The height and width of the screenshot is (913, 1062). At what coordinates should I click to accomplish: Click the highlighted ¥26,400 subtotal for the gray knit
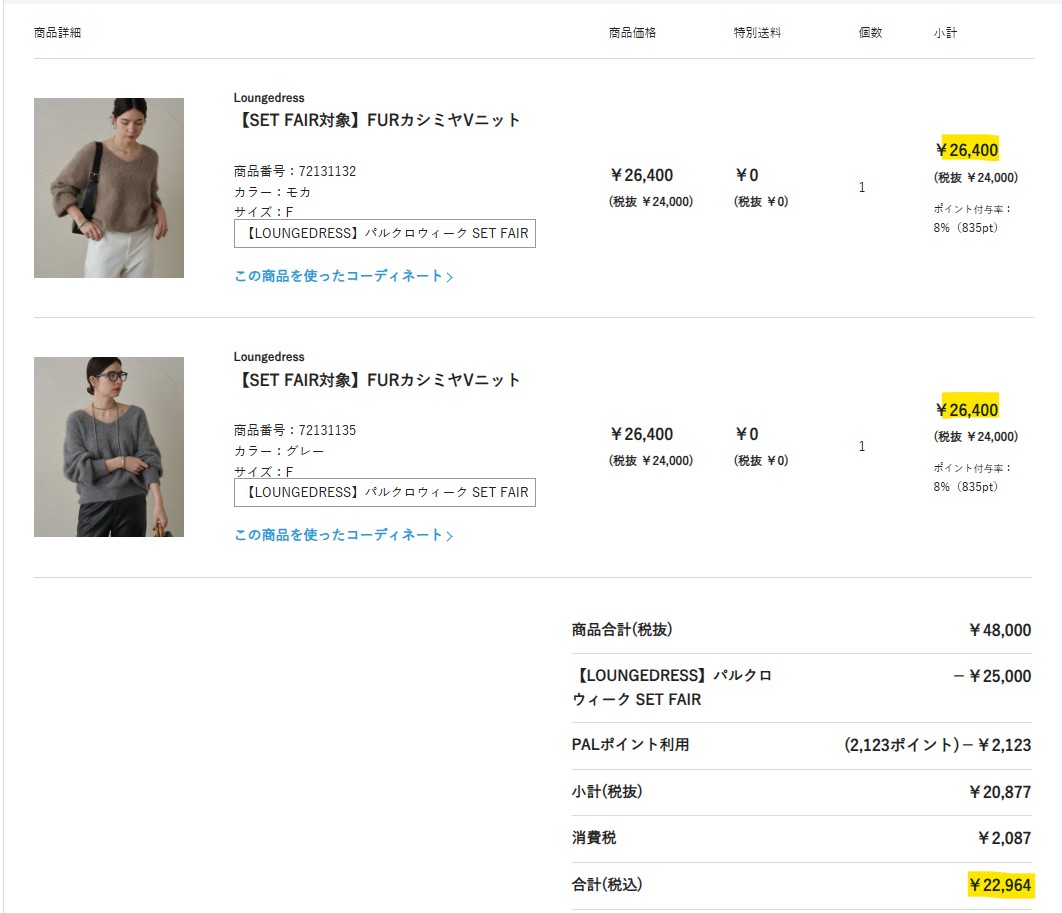click(x=967, y=410)
